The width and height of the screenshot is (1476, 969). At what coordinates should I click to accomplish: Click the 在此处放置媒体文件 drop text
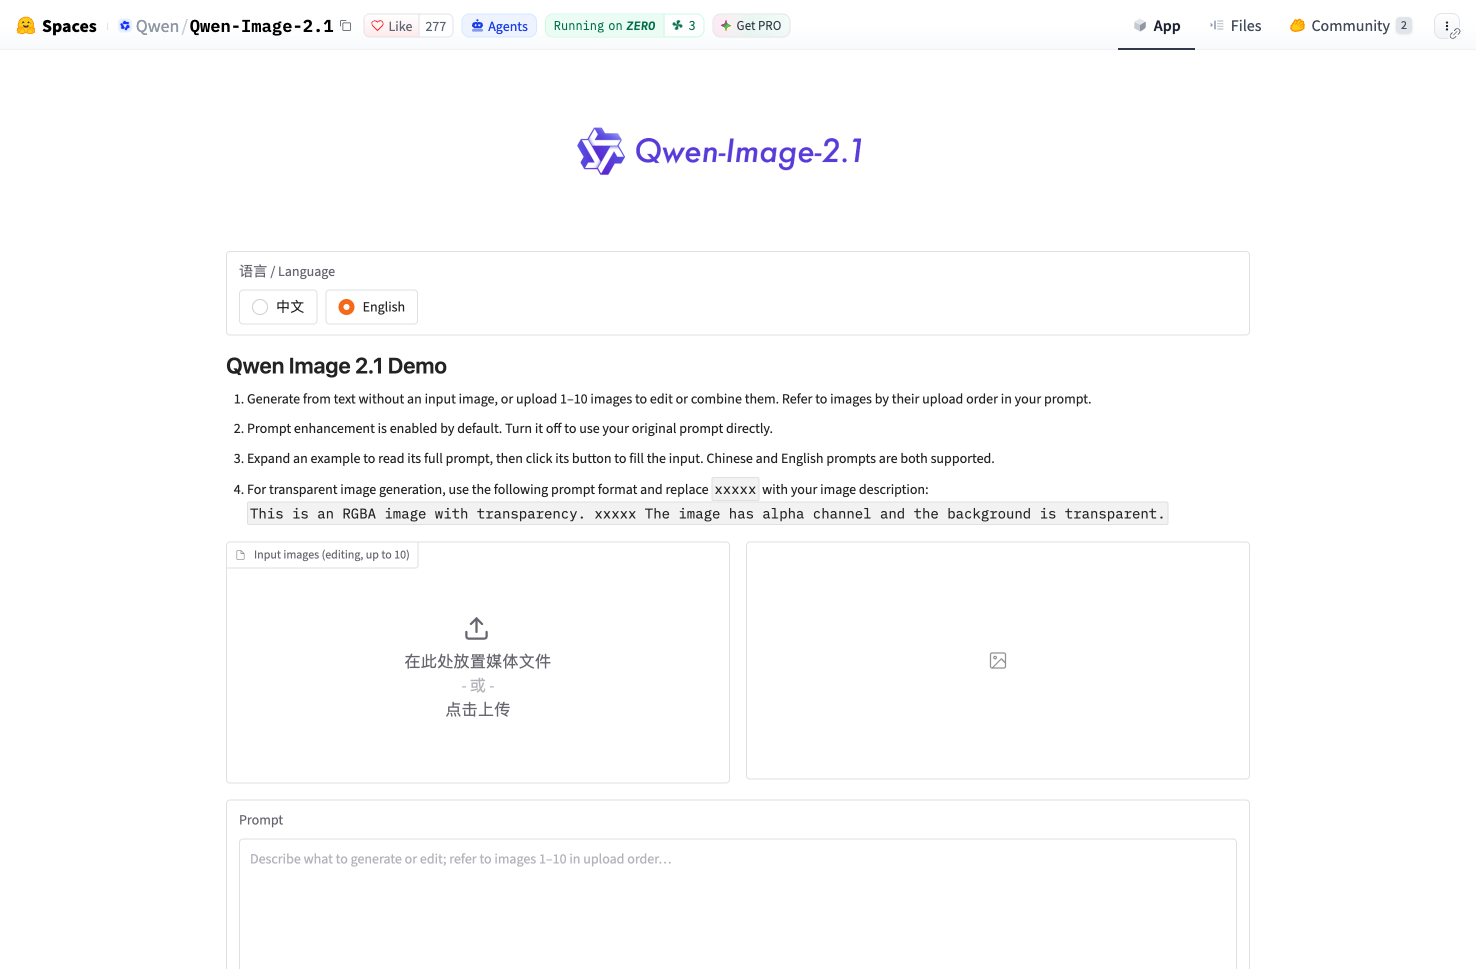478,661
